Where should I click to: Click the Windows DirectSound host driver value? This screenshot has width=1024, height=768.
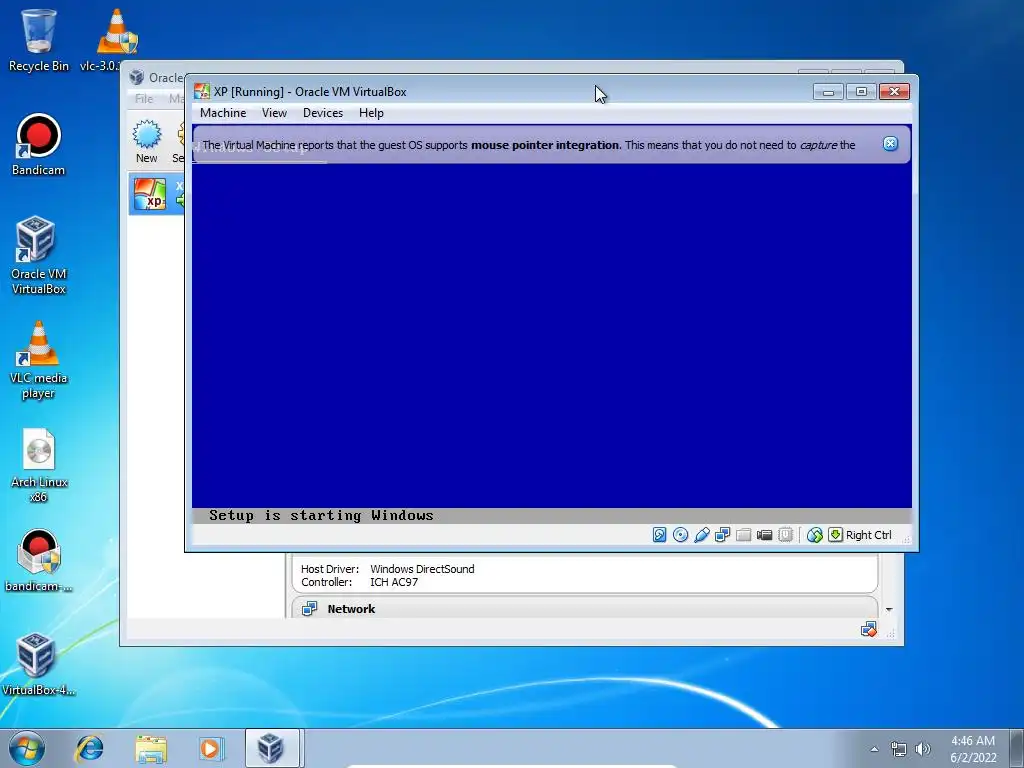(422, 569)
